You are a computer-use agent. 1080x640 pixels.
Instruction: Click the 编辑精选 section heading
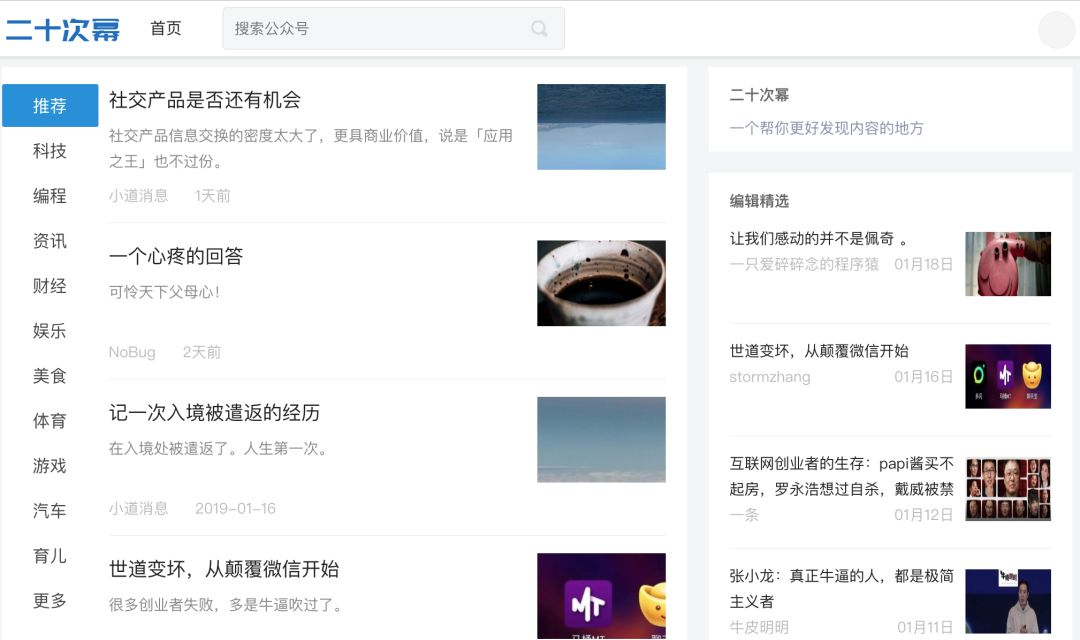(759, 201)
